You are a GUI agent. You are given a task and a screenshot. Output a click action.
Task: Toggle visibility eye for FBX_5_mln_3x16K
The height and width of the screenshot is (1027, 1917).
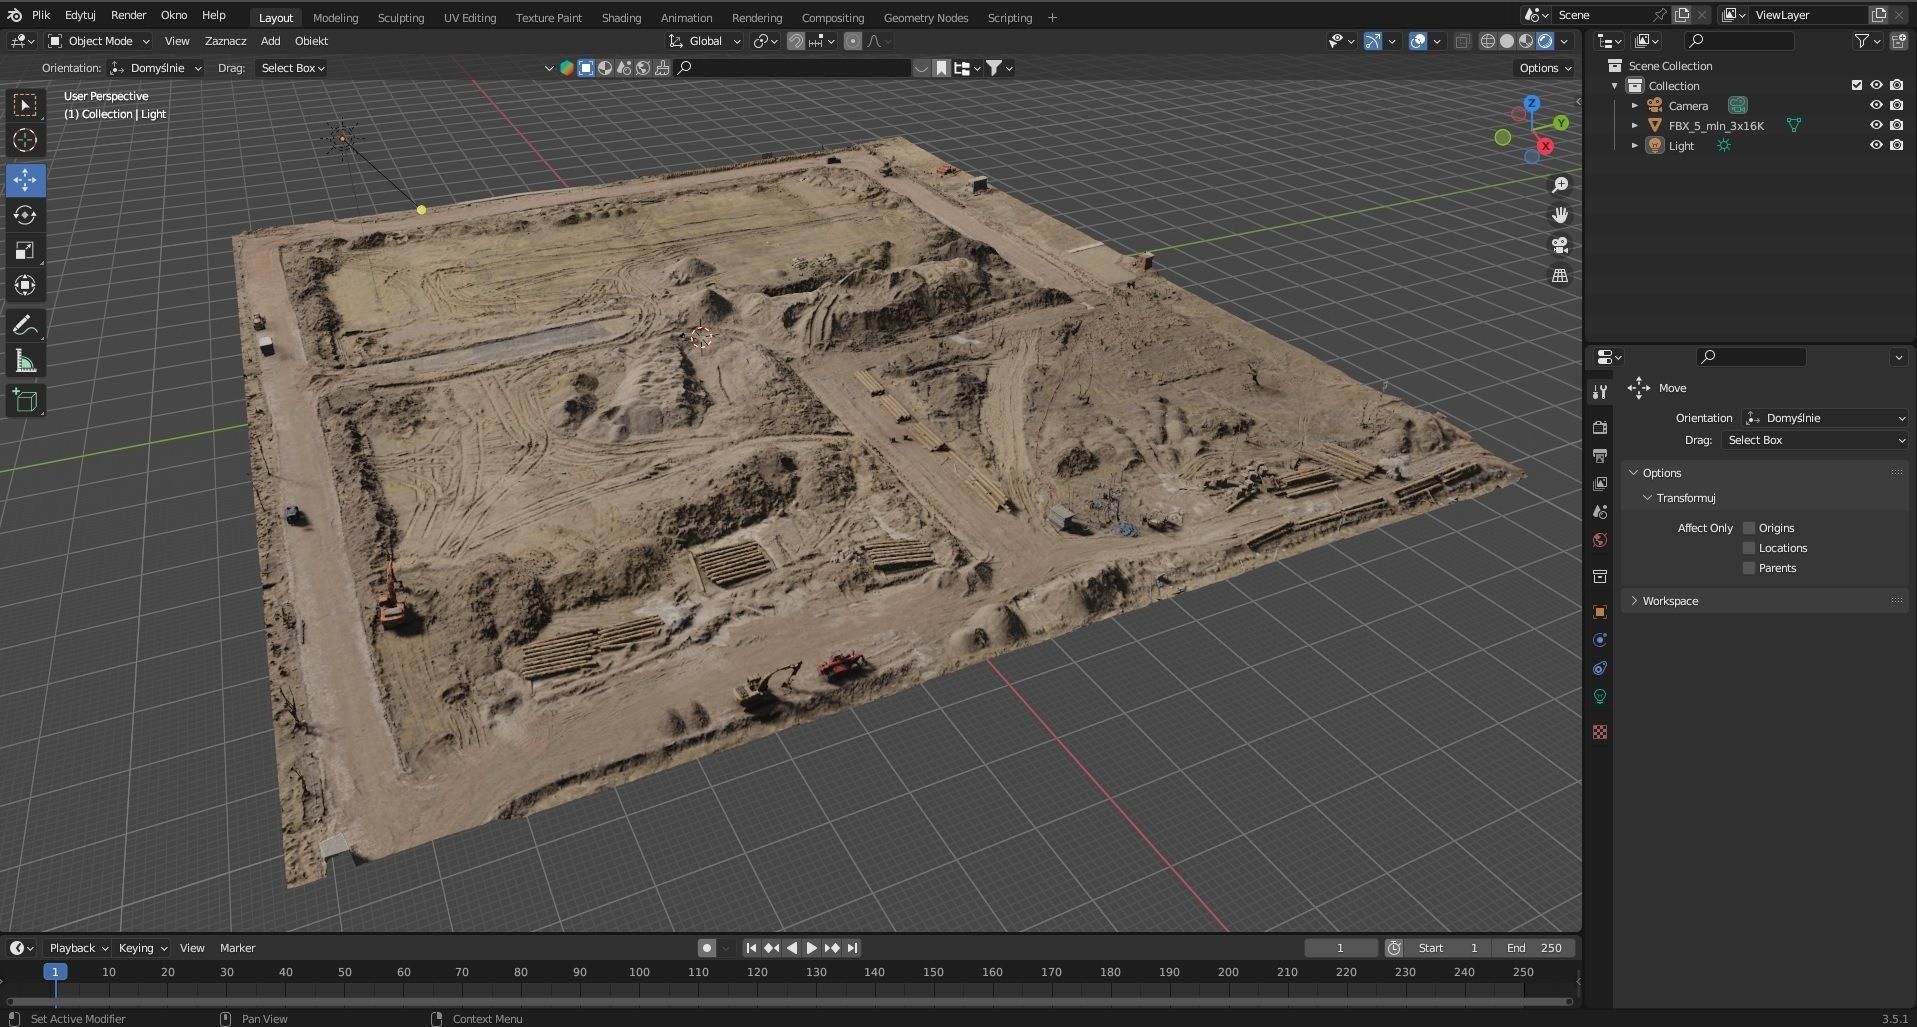tap(1876, 125)
